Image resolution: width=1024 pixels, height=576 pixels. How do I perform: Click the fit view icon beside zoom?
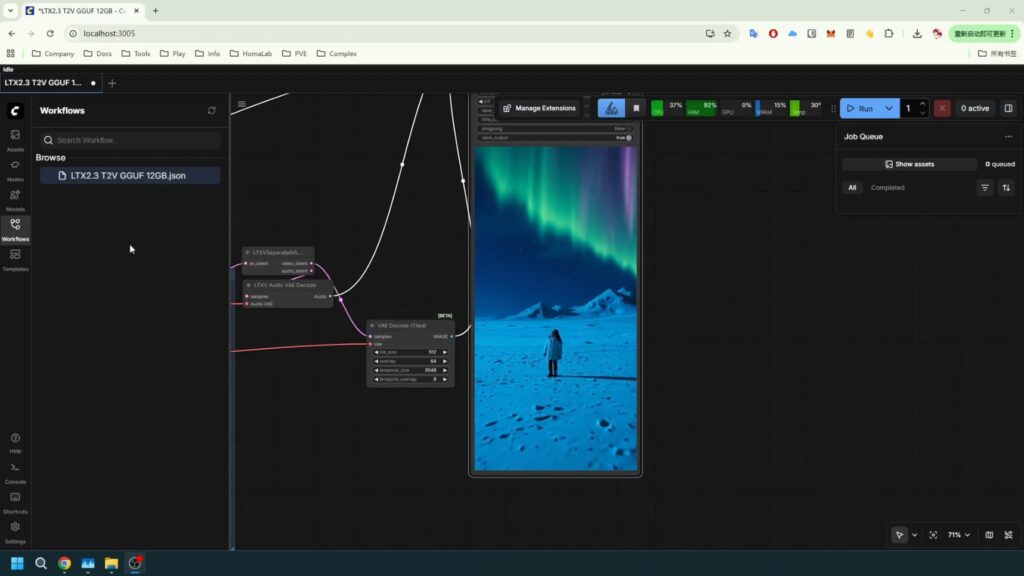coord(933,535)
